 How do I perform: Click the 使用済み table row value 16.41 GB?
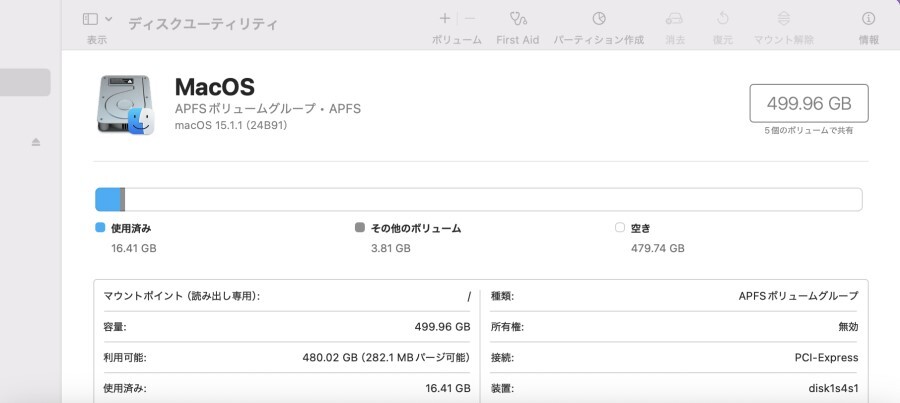(448, 388)
